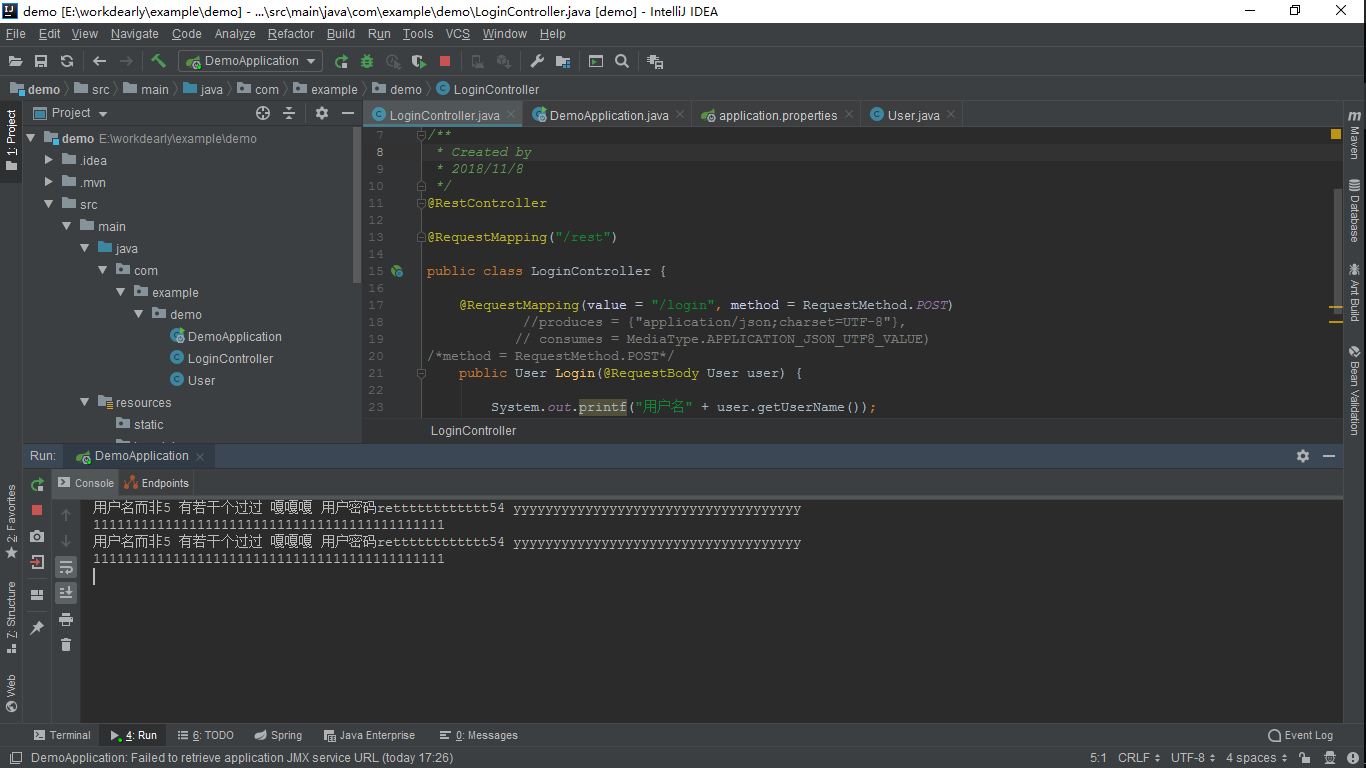1366x768 pixels.
Task: Run the DemoApplication with the green Run icon
Action: [341, 61]
